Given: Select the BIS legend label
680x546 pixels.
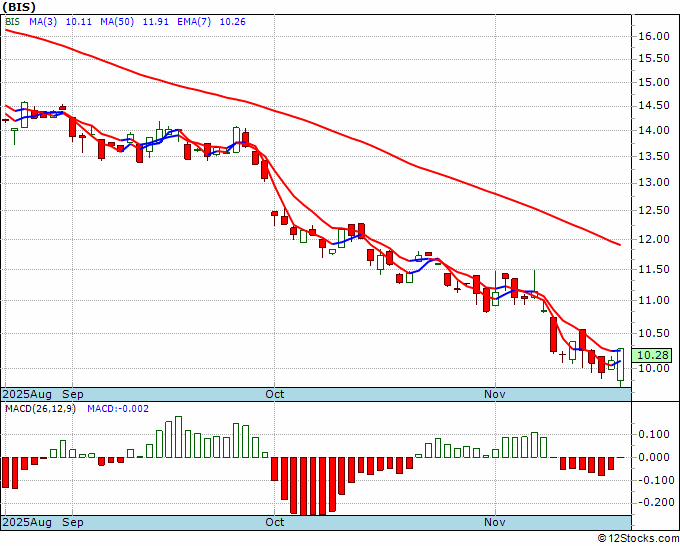Looking at the screenshot, I should click(x=12, y=21).
